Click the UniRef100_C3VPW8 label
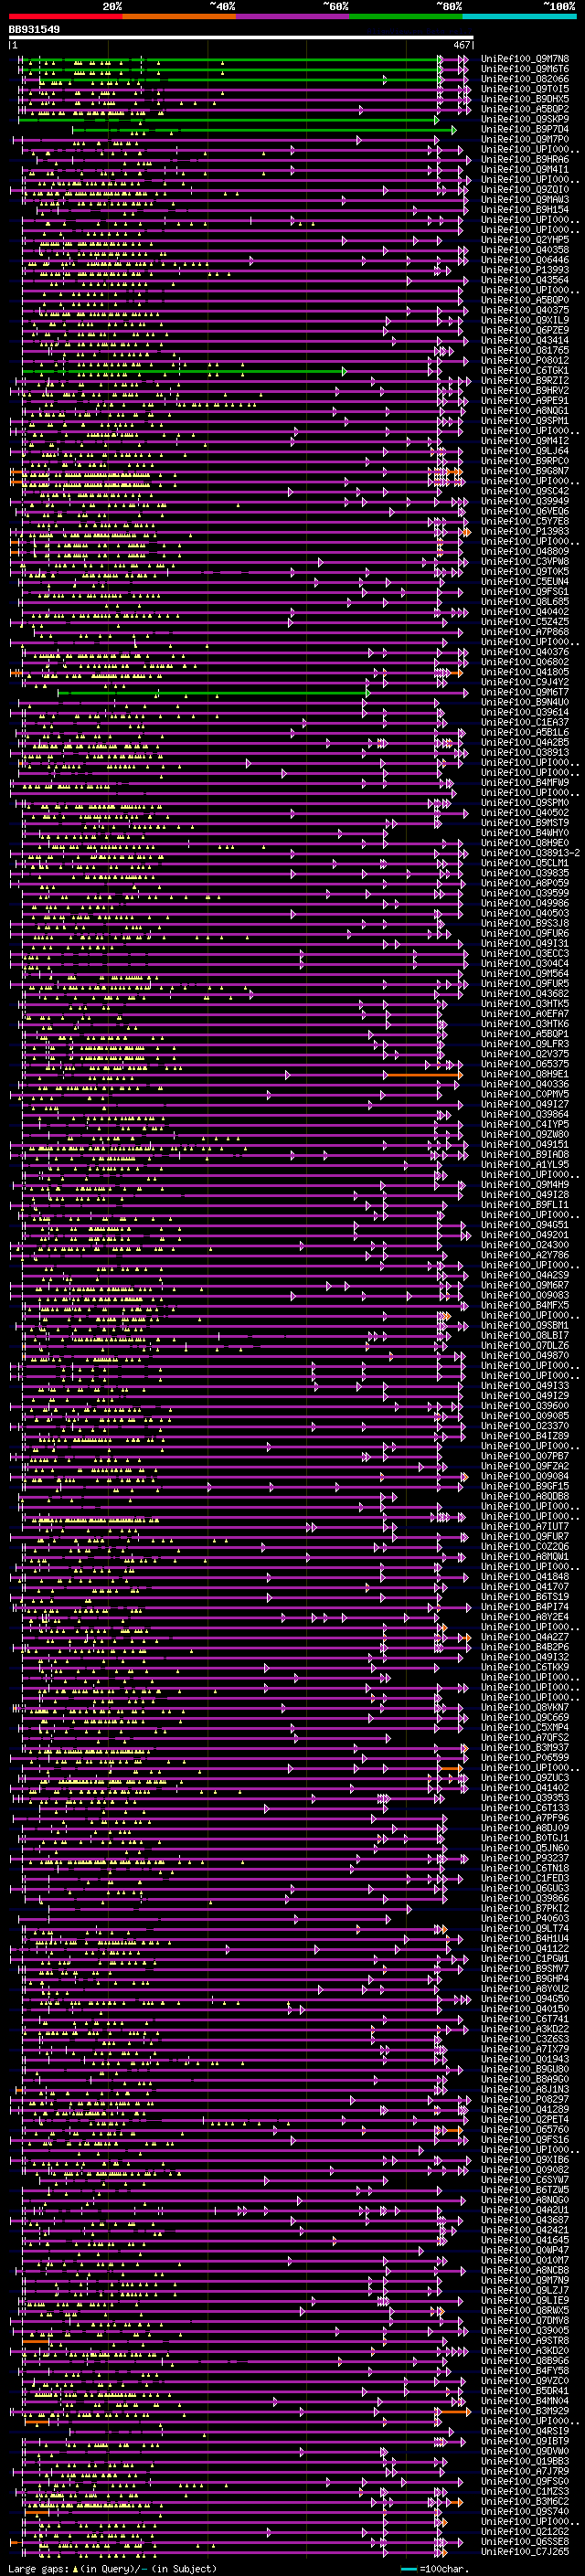 525,561
